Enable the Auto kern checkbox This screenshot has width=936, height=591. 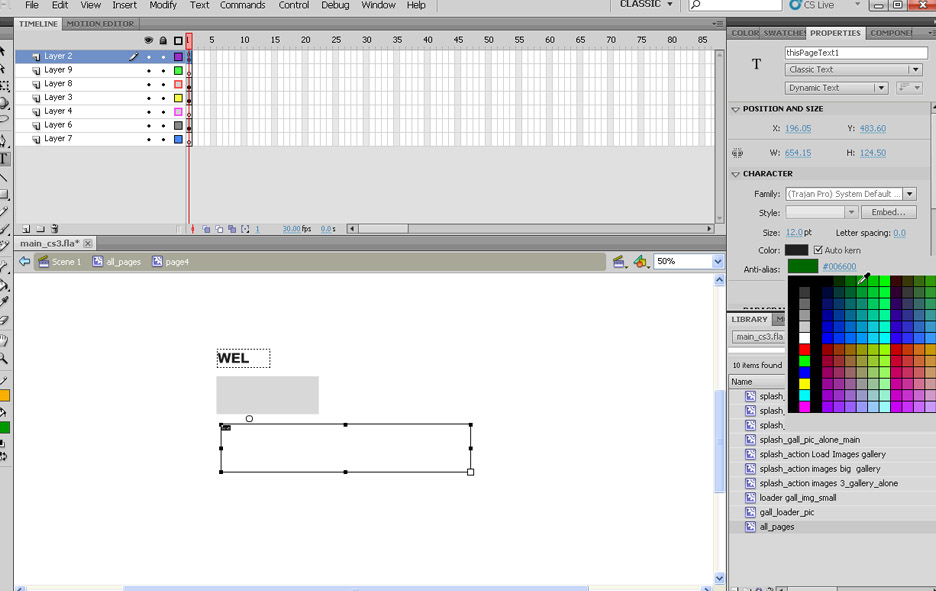tap(818, 250)
